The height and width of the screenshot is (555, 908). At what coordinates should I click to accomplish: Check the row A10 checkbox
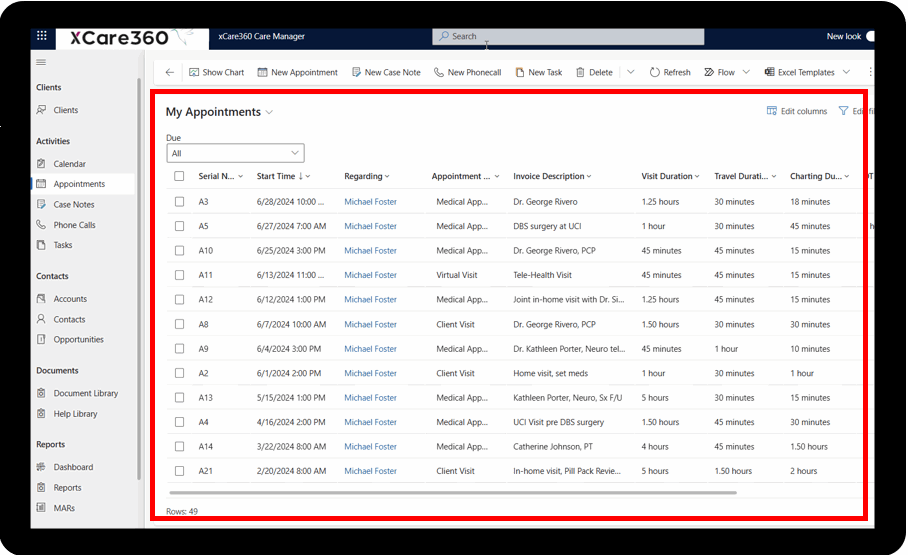(x=180, y=250)
